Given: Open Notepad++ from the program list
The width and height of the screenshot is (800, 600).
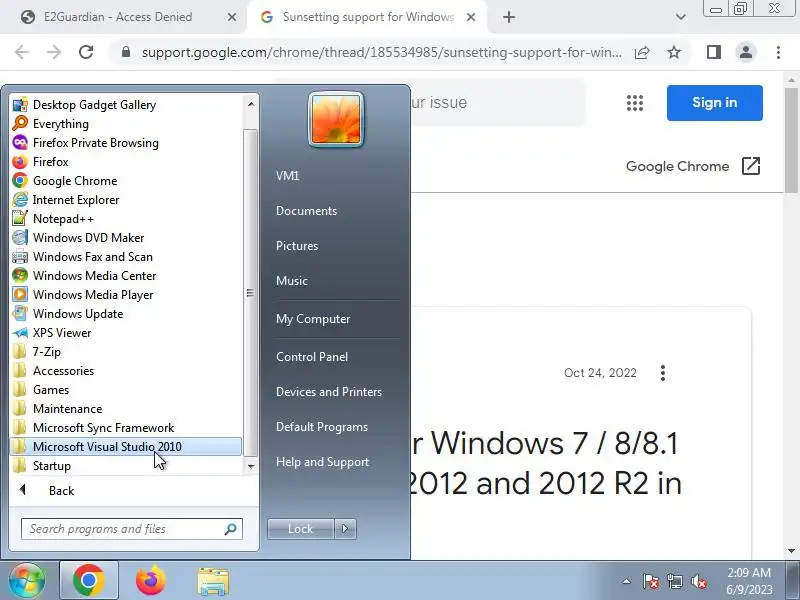Looking at the screenshot, I should [126, 218].
